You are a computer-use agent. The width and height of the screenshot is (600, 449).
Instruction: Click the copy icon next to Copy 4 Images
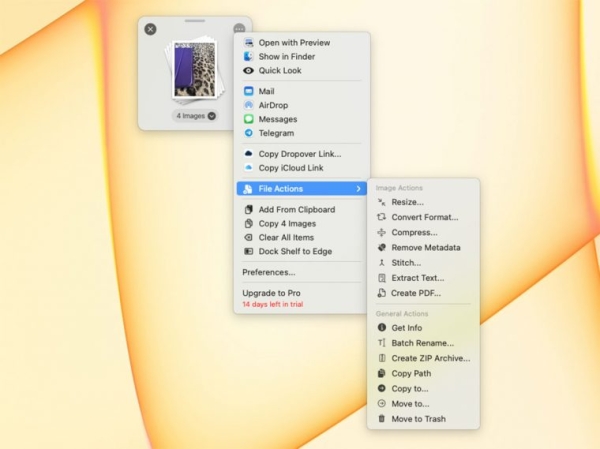(x=249, y=224)
